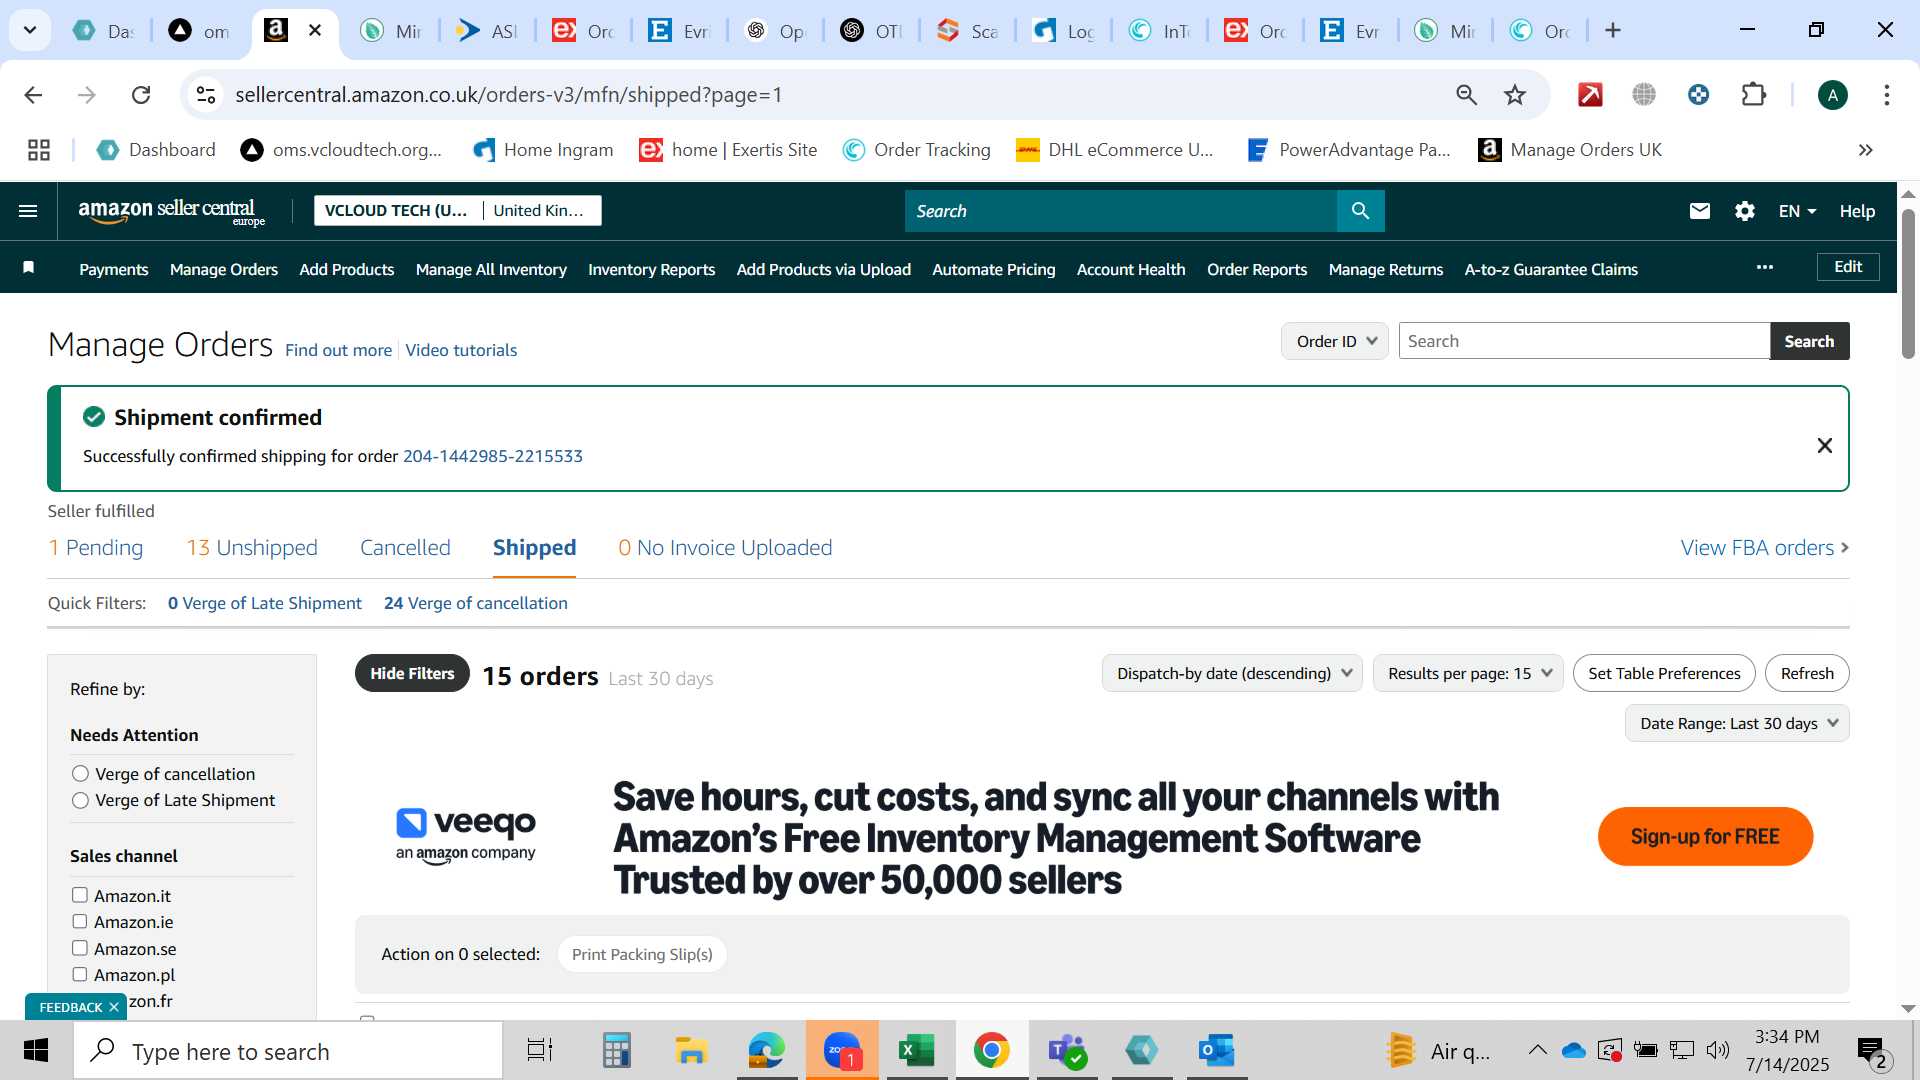Click the order search input field
Screen dimensions: 1920x1080
pyautogui.click(x=1584, y=341)
